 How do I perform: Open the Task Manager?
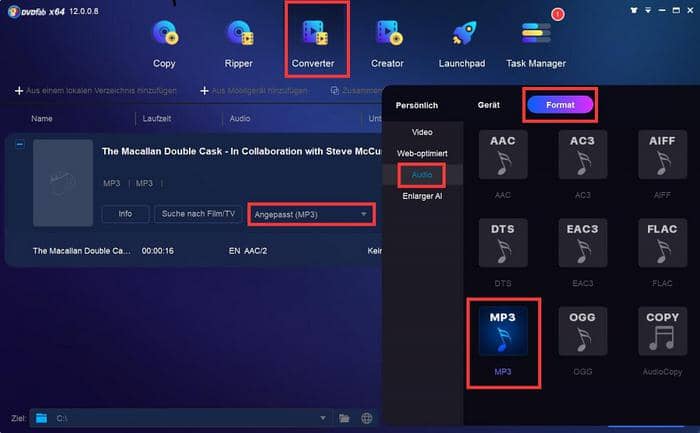coord(536,44)
